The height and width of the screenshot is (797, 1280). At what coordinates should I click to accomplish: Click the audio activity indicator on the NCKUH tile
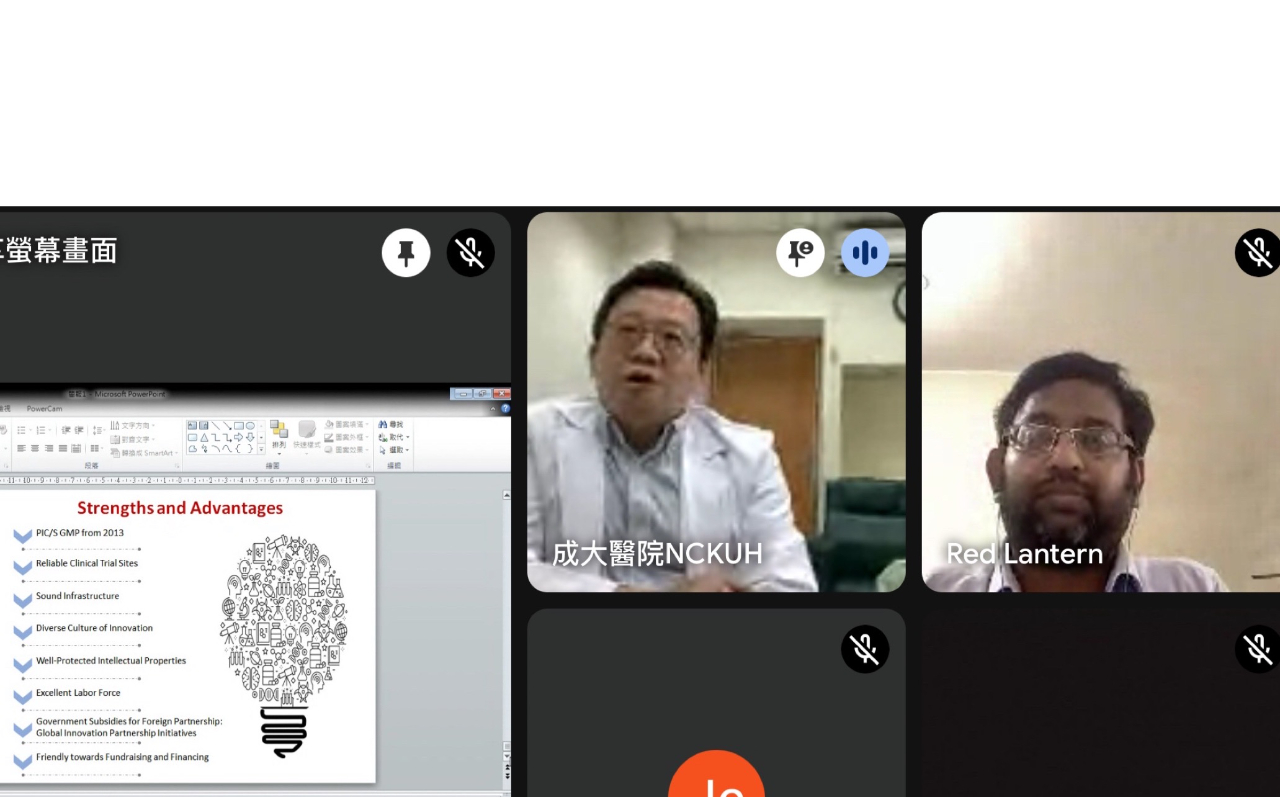coord(865,253)
